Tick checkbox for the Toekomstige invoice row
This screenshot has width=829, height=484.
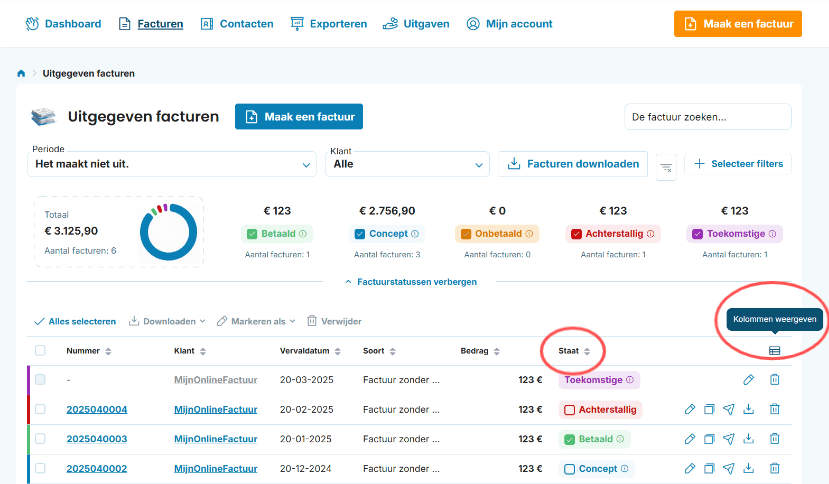[40, 380]
